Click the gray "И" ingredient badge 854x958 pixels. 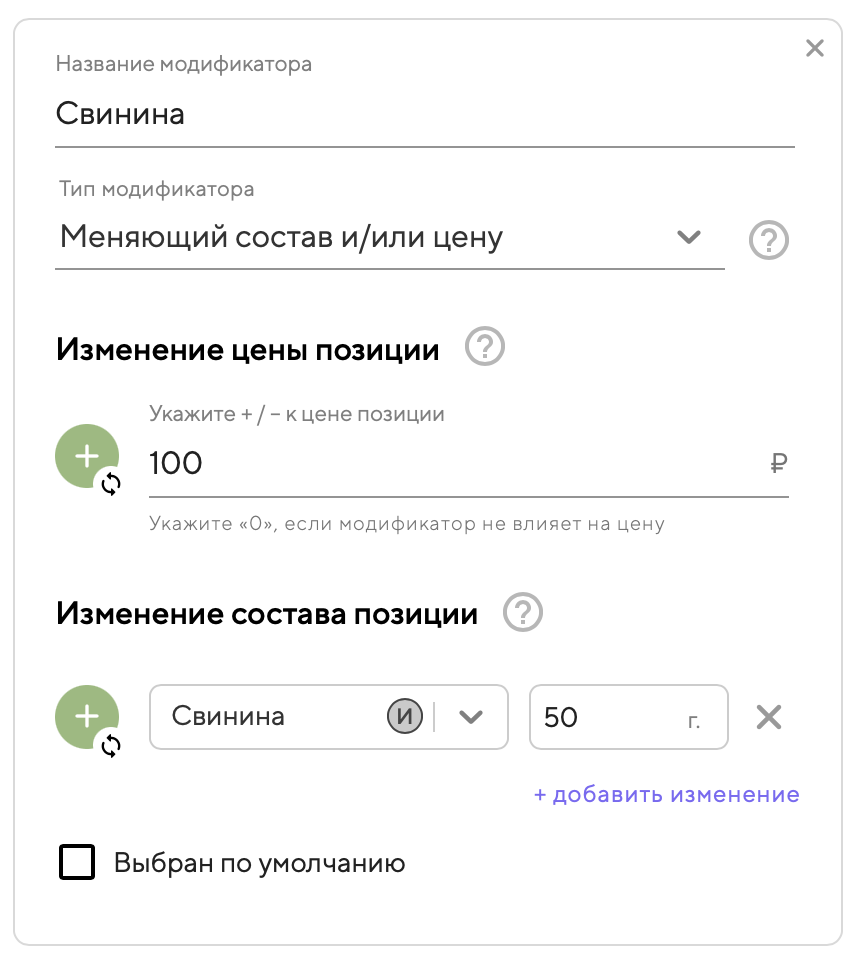(405, 717)
